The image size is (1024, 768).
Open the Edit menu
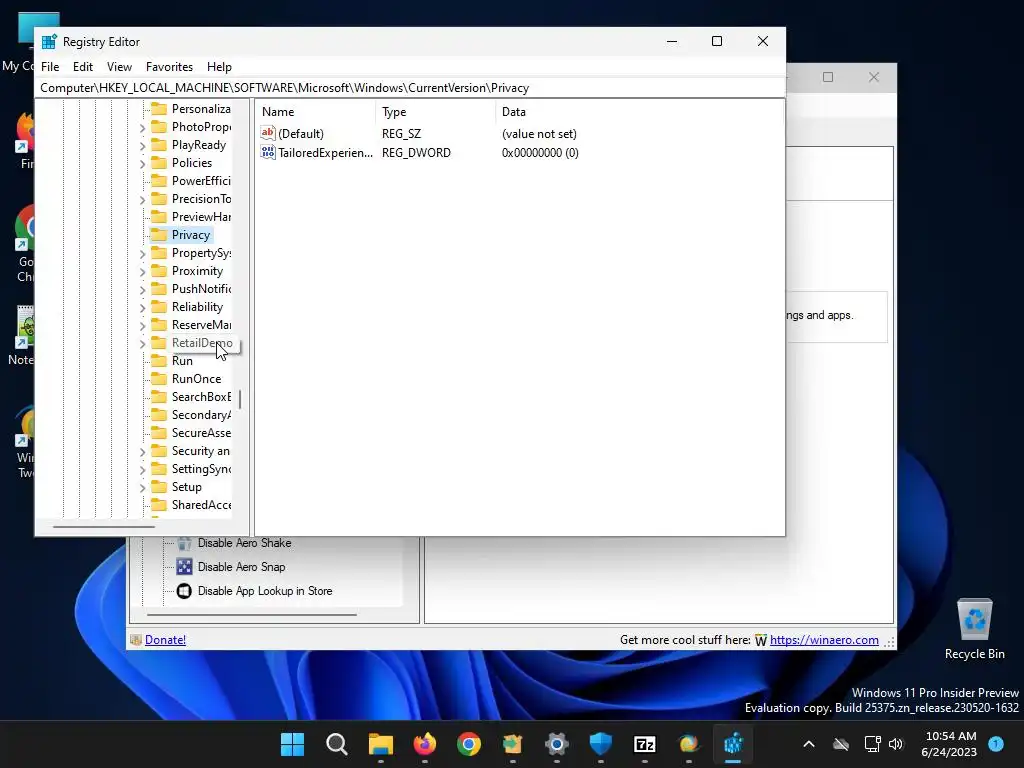(x=82, y=67)
